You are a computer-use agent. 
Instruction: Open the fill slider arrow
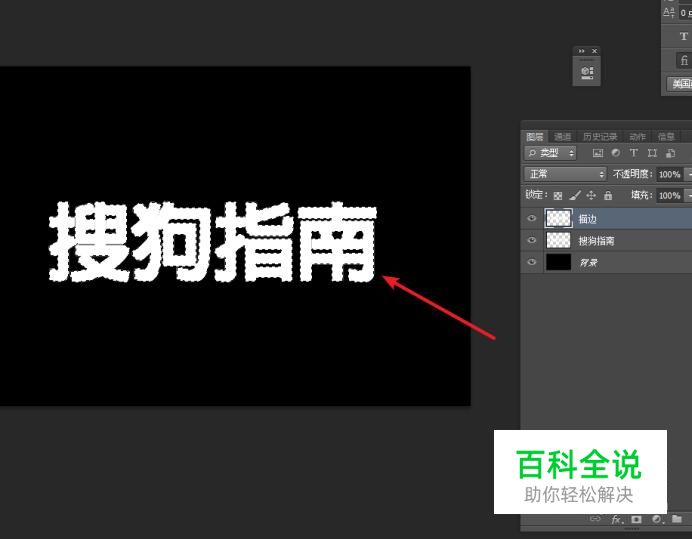click(x=688, y=195)
